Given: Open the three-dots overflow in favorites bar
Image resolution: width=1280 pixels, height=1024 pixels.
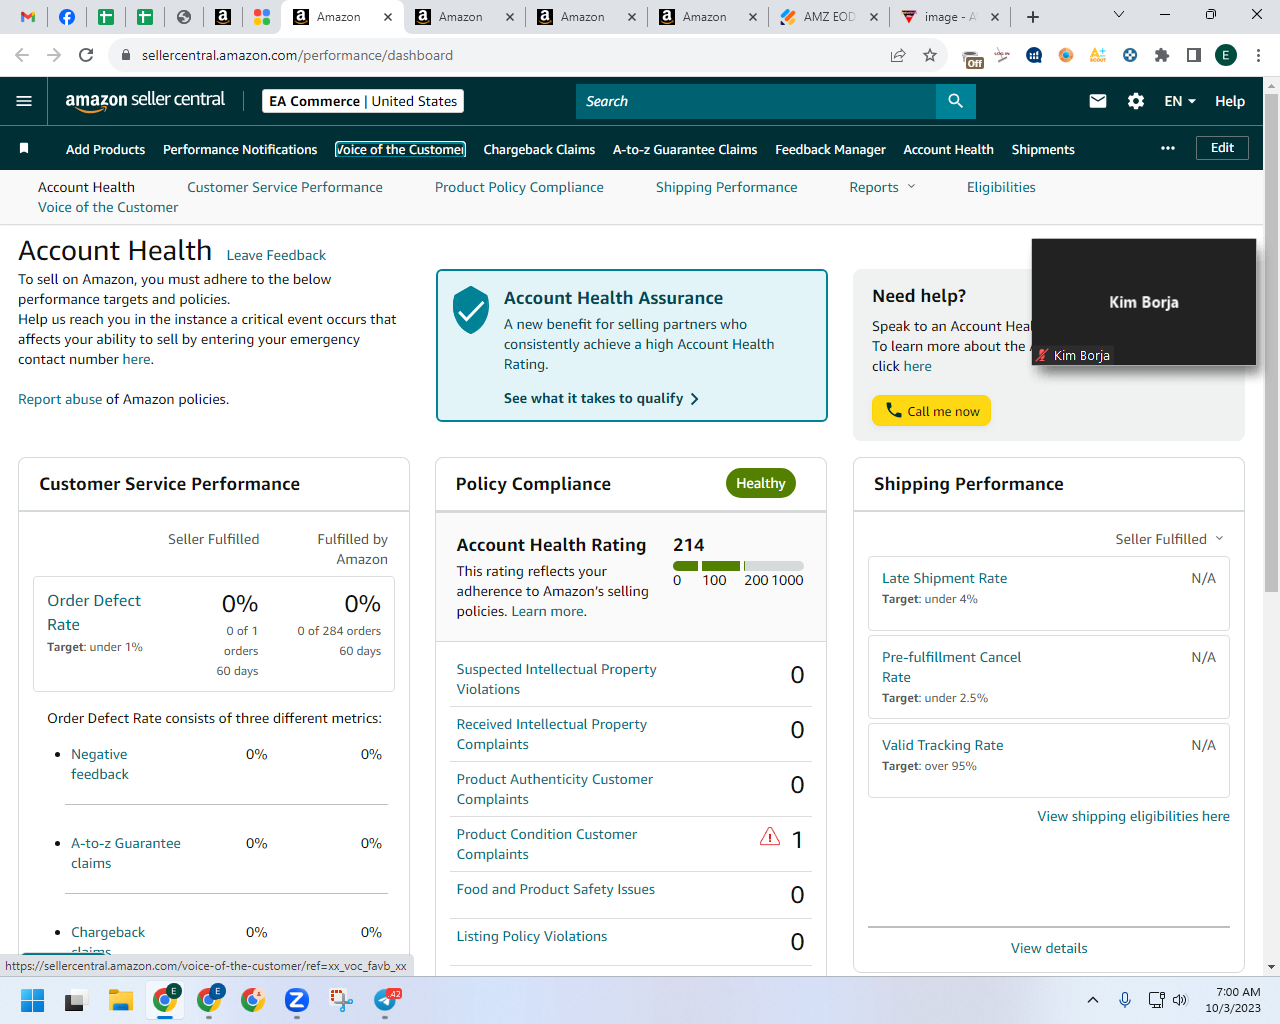Looking at the screenshot, I should click(x=1168, y=148).
